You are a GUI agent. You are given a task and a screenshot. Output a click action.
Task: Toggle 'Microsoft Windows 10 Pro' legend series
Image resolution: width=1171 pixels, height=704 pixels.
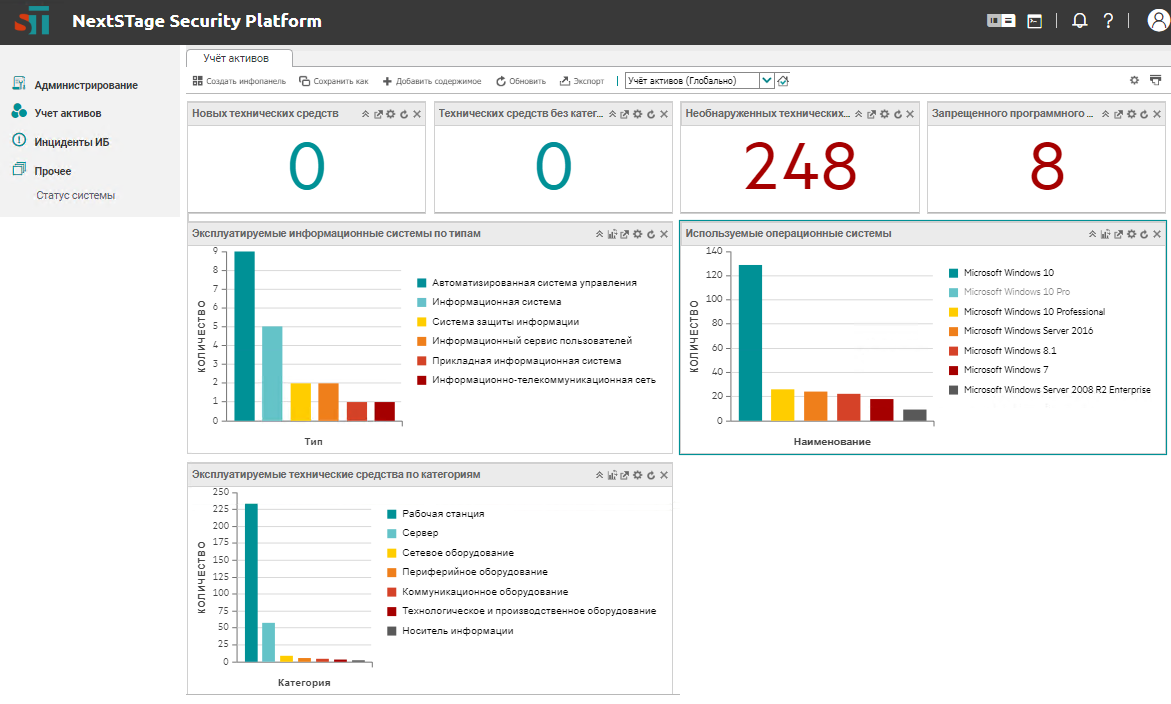pyautogui.click(x=1016, y=292)
